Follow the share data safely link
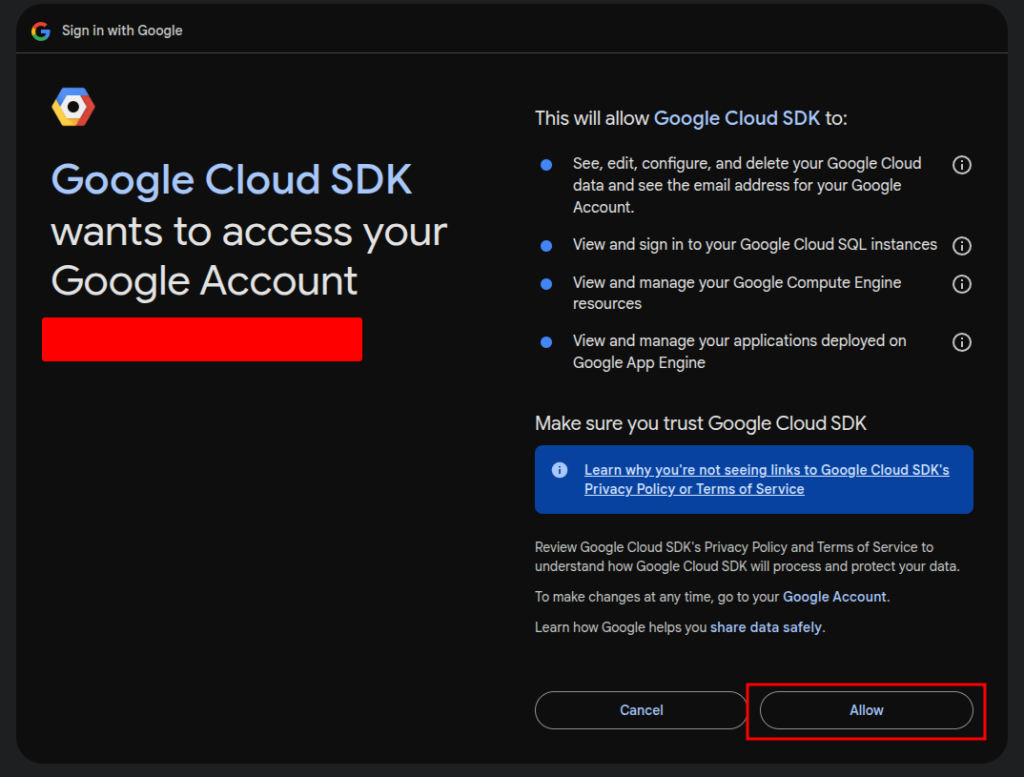The image size is (1024, 777). tap(765, 627)
